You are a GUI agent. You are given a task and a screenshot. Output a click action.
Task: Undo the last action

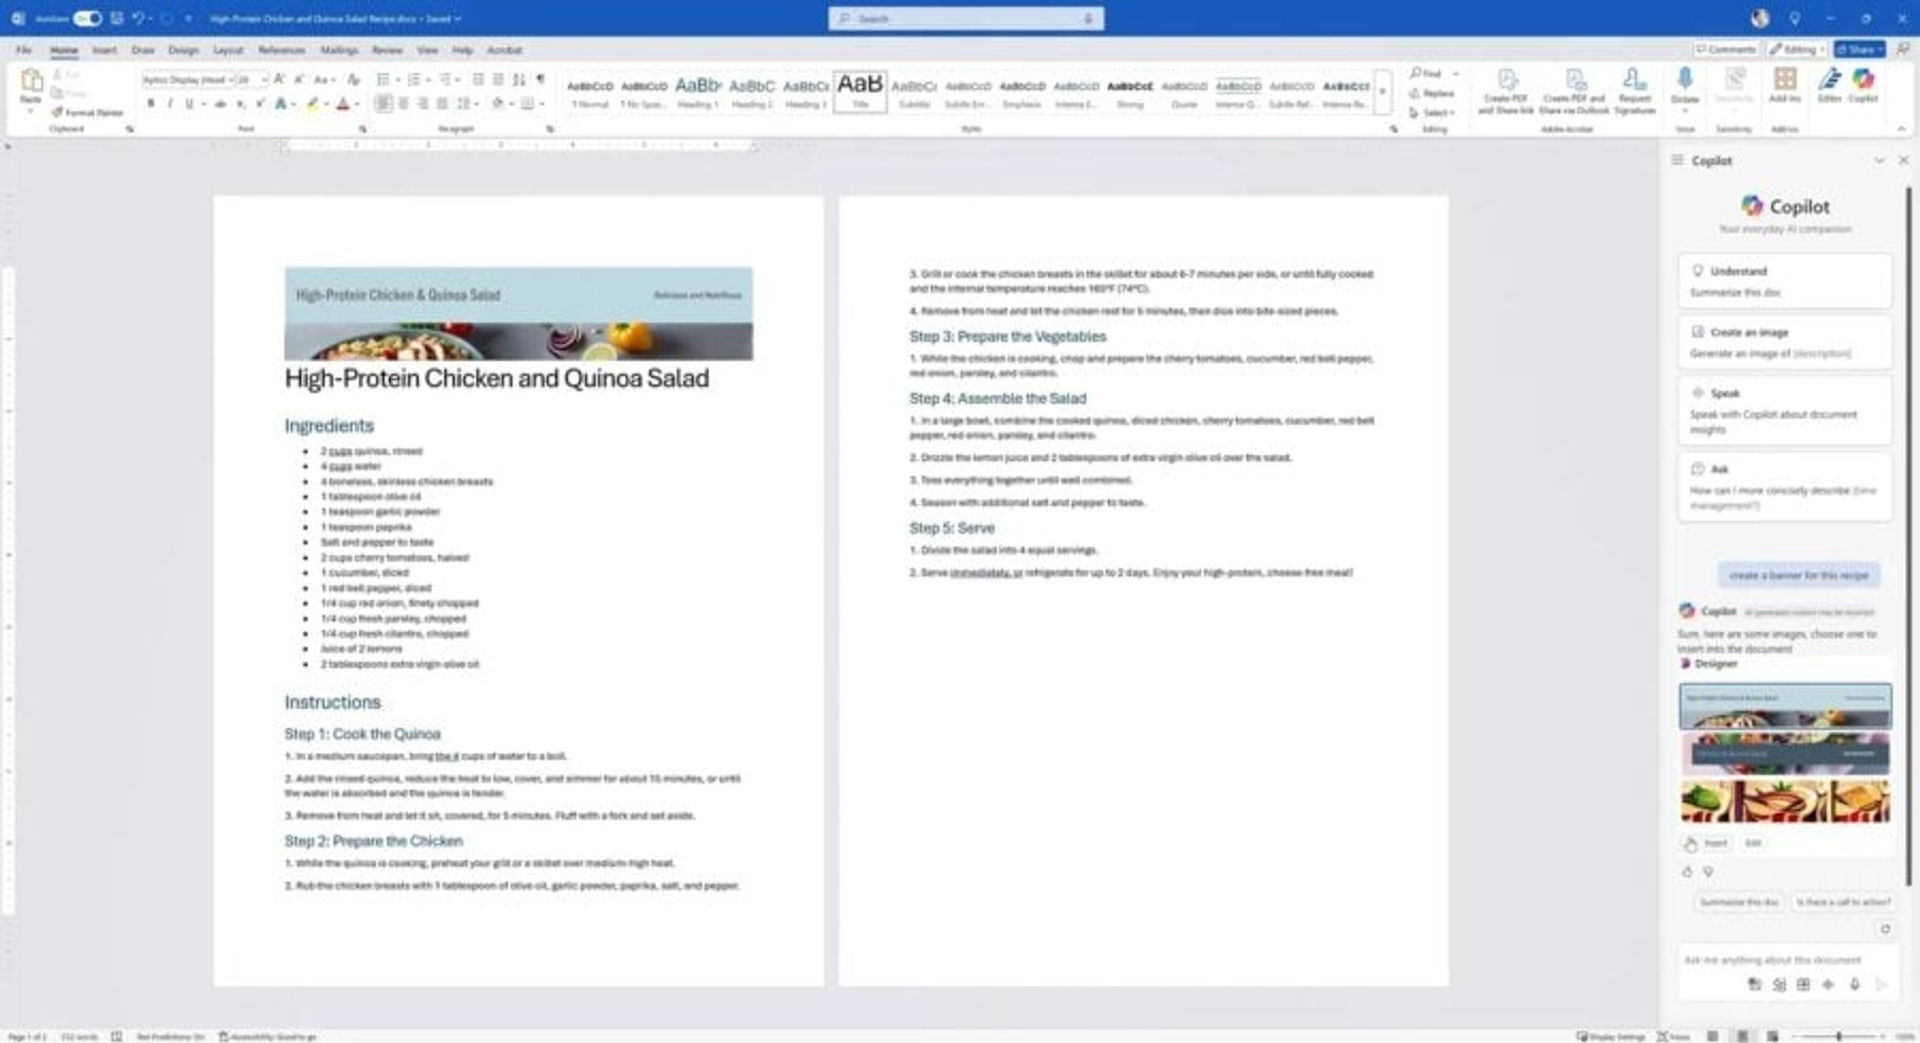coord(138,18)
